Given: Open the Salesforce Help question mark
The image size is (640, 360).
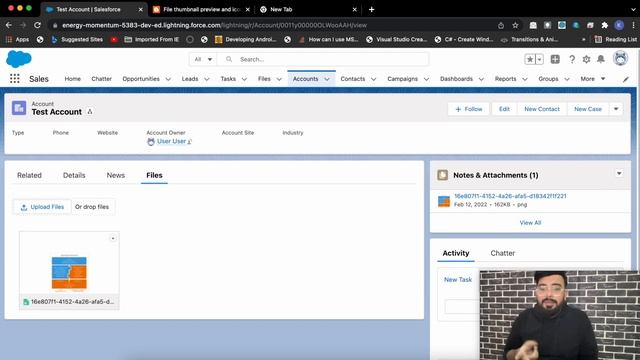Looking at the screenshot, I should tap(572, 59).
